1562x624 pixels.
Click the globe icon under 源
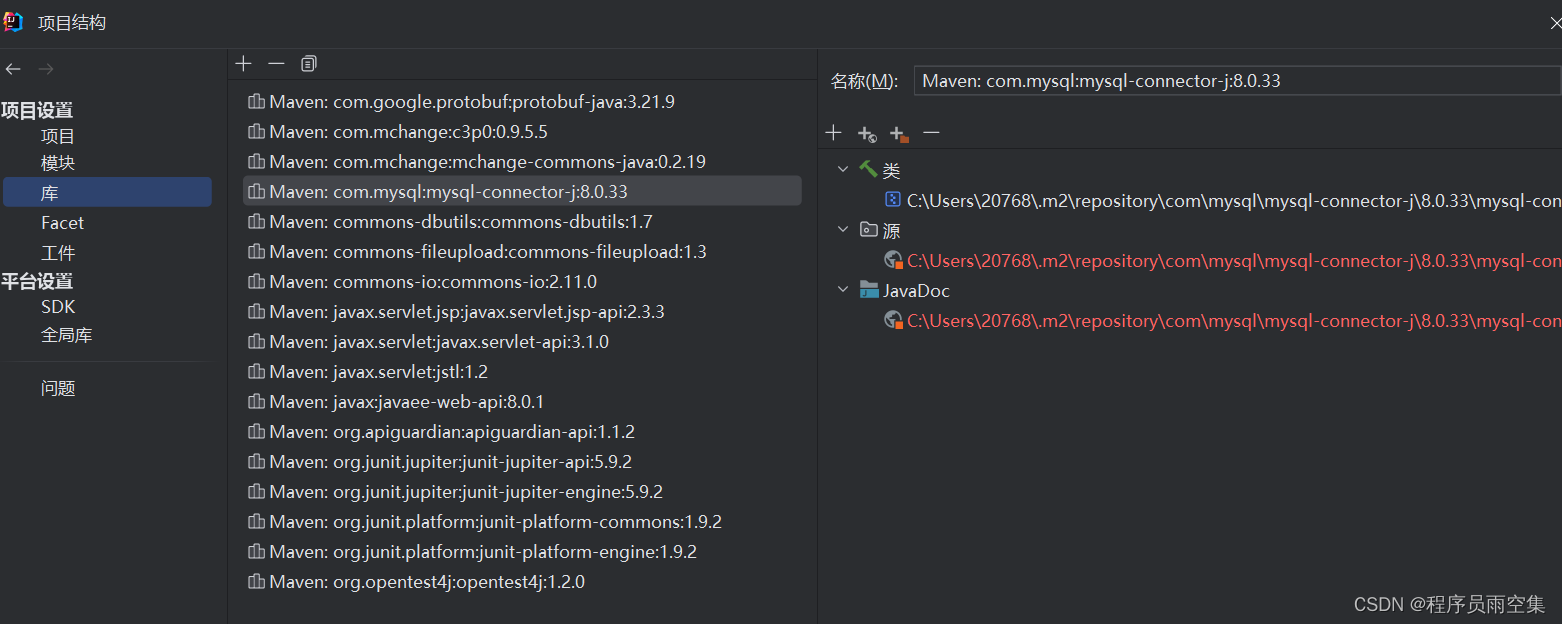[x=893, y=260]
